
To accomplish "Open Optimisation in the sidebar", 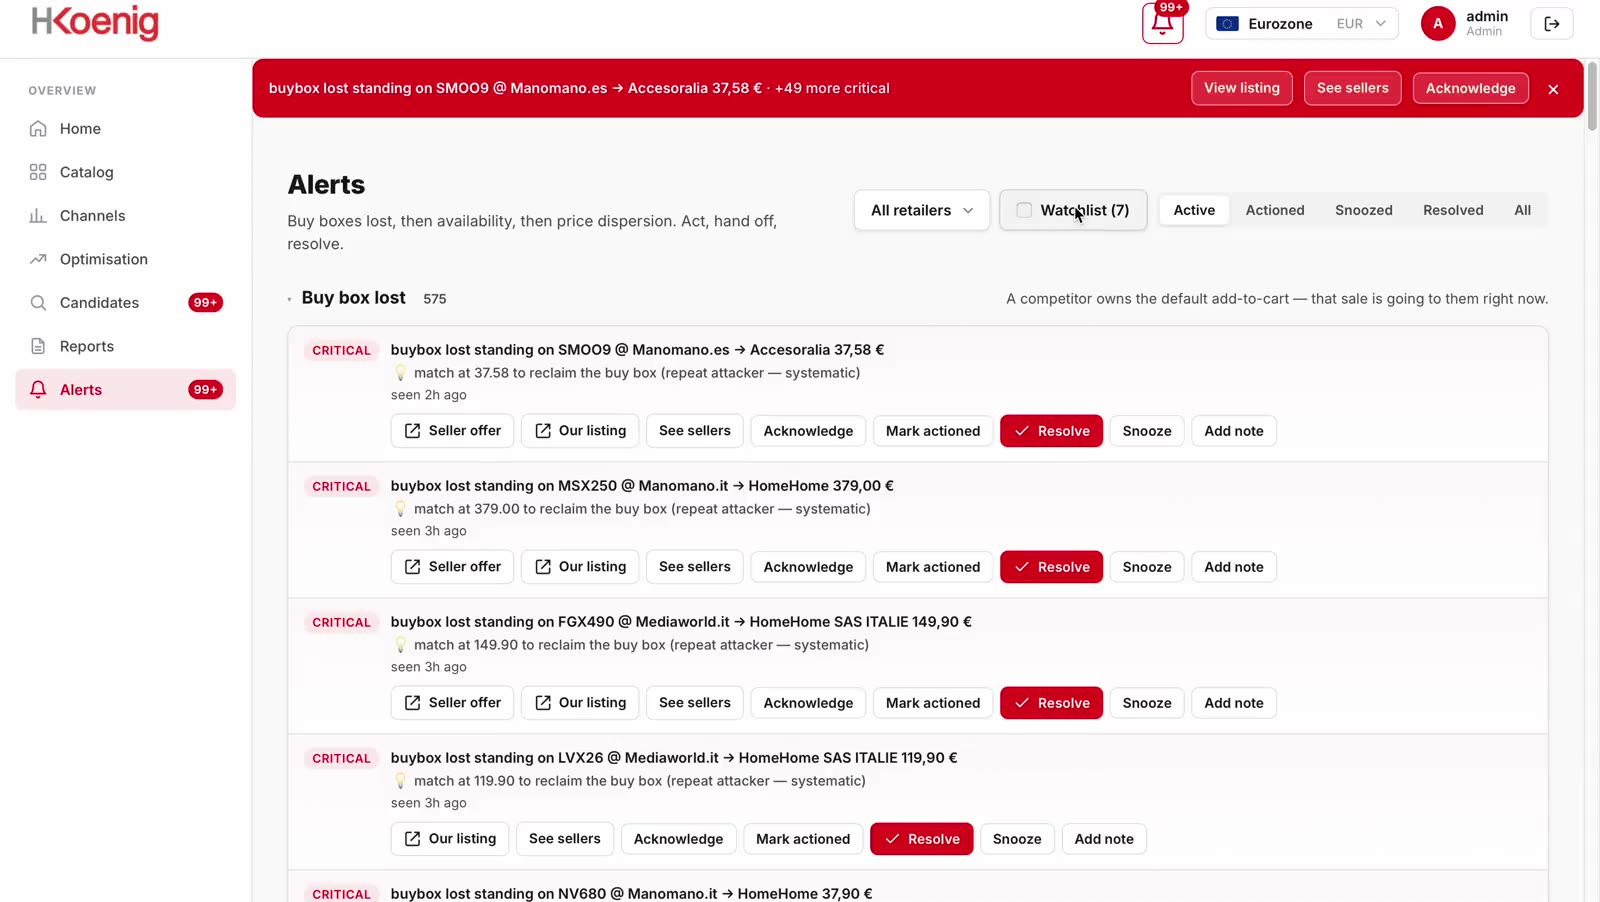I will tap(125, 259).
